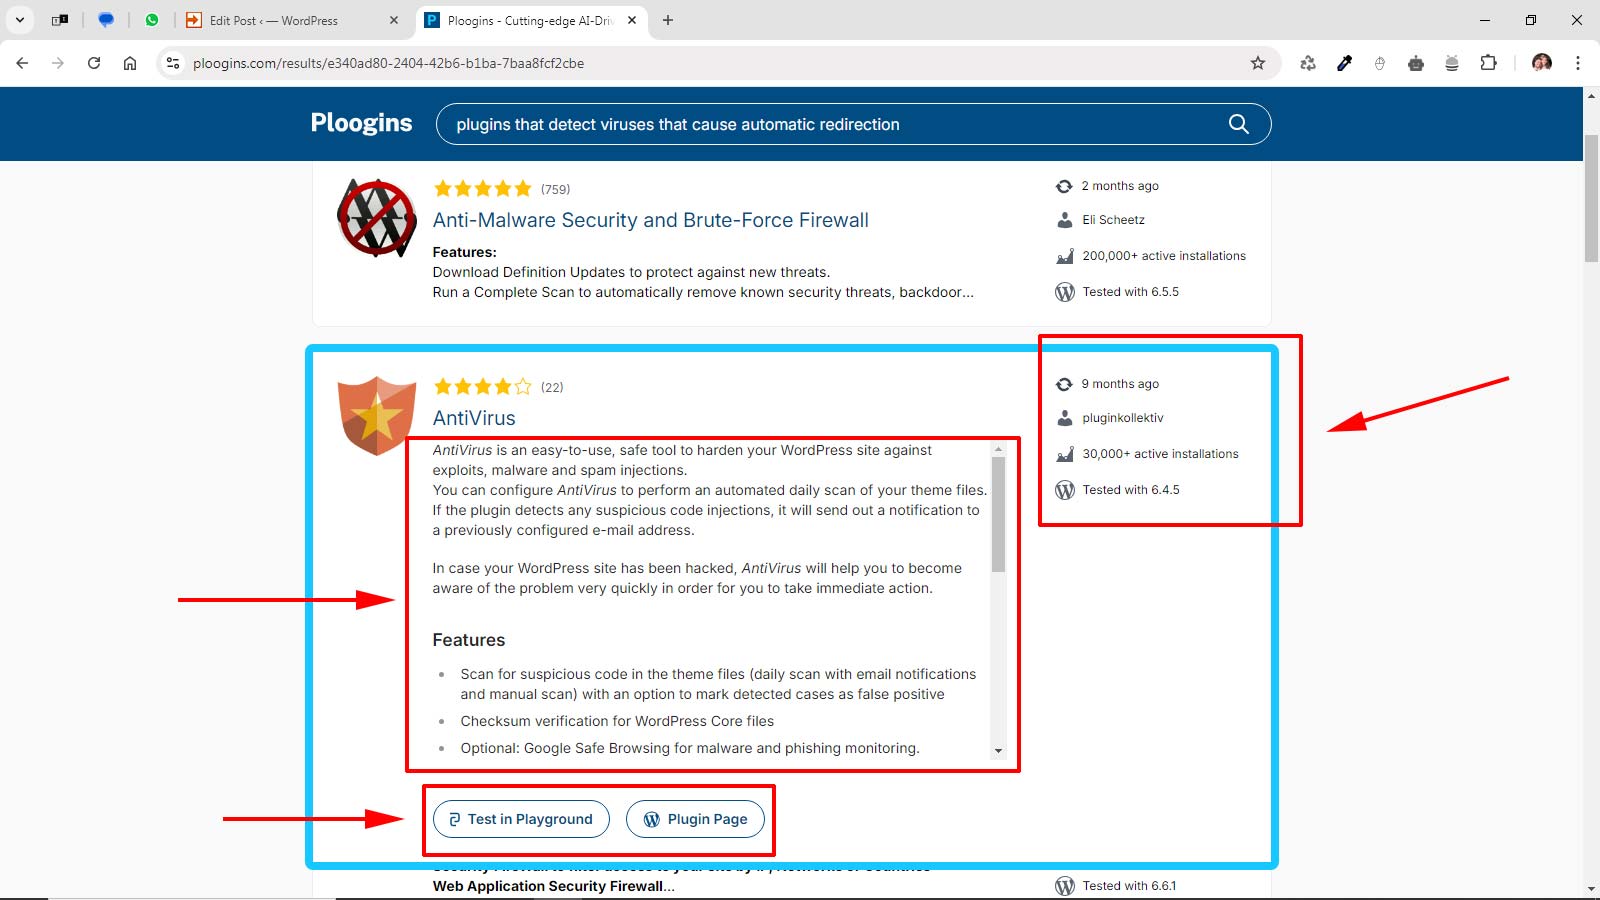Click the mouse-shaped extension icon

[x=1380, y=63]
